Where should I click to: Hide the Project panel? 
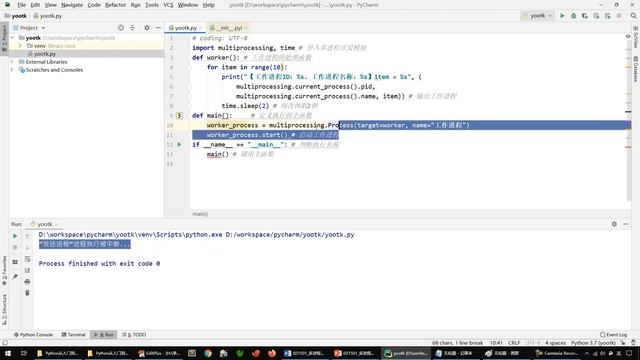coord(158,28)
